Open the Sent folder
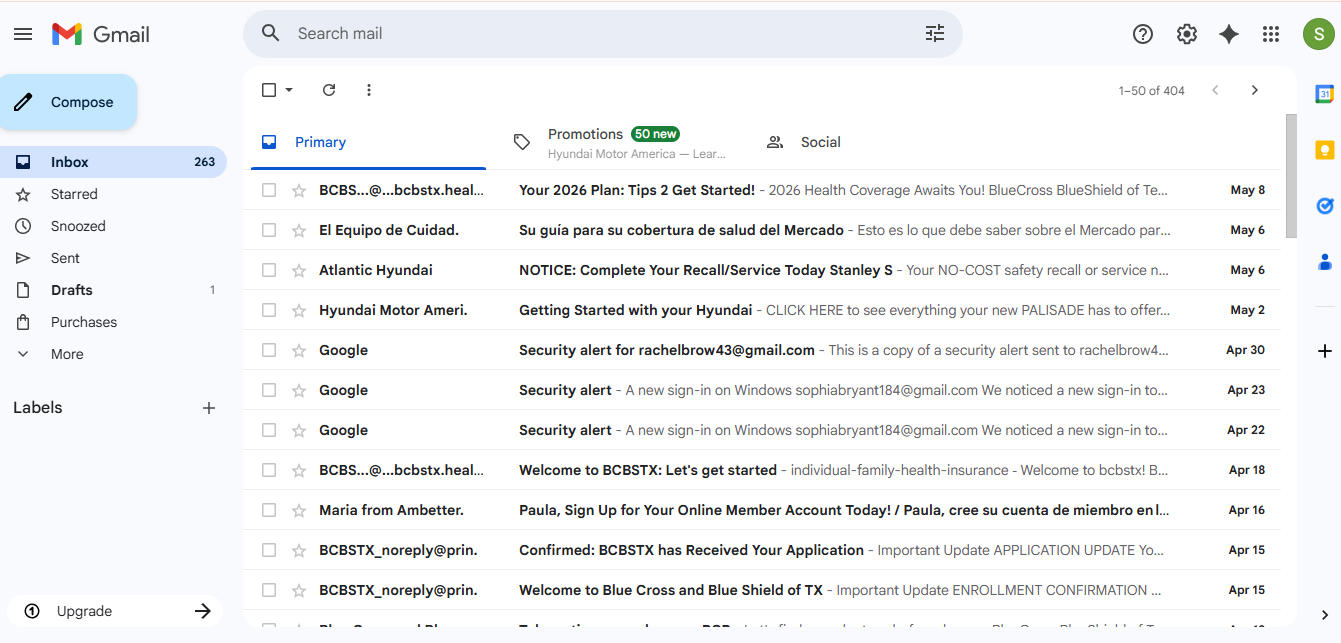The height and width of the screenshot is (643, 1341). [x=113, y=258]
